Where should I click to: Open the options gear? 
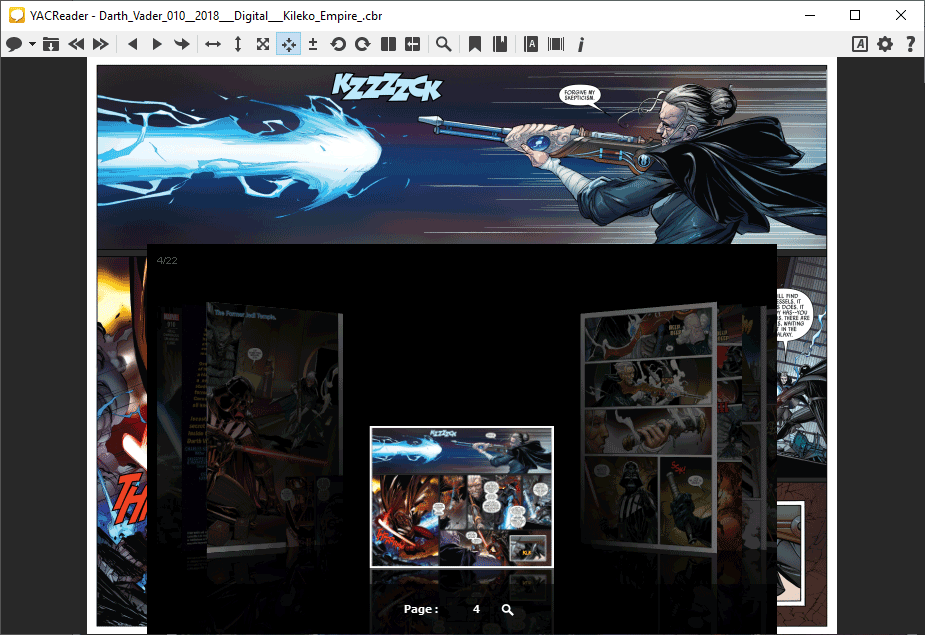point(885,44)
